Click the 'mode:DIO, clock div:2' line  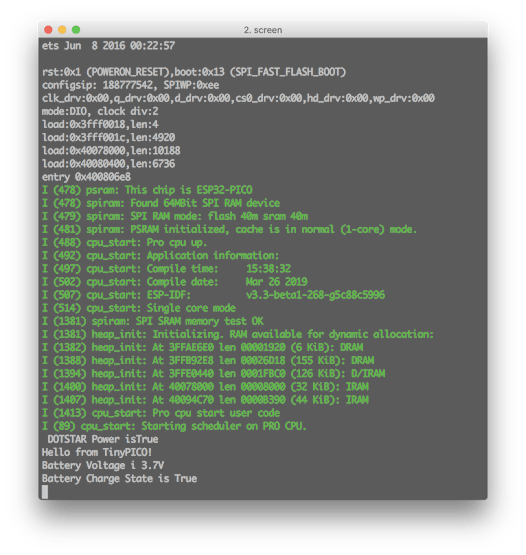pos(100,111)
